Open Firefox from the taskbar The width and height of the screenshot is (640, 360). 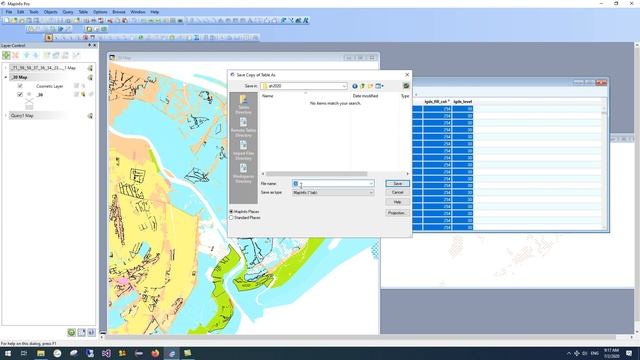pyautogui.click(x=155, y=353)
